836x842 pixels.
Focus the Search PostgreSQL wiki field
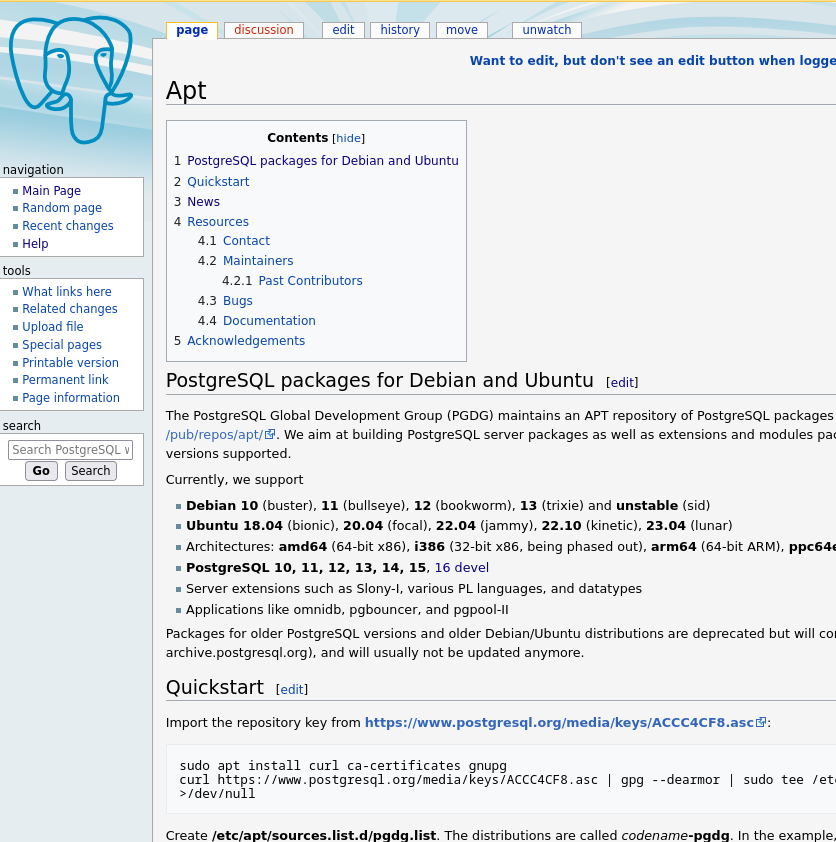tap(70, 450)
